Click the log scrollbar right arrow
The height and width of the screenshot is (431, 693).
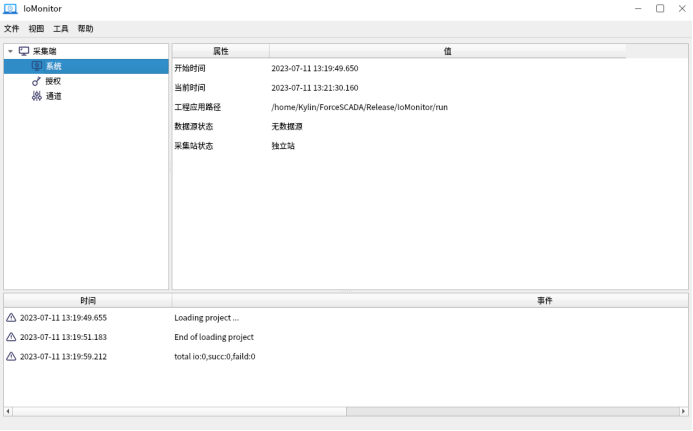click(x=683, y=412)
